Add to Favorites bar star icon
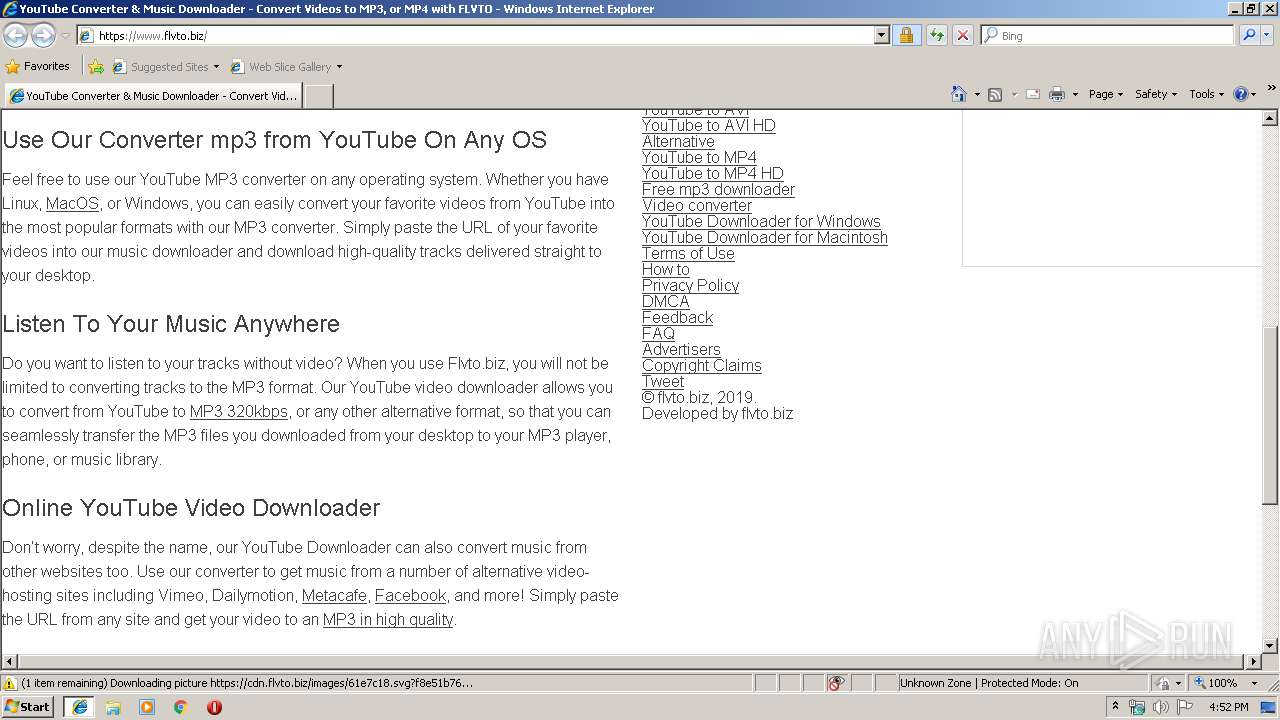 pyautogui.click(x=96, y=67)
